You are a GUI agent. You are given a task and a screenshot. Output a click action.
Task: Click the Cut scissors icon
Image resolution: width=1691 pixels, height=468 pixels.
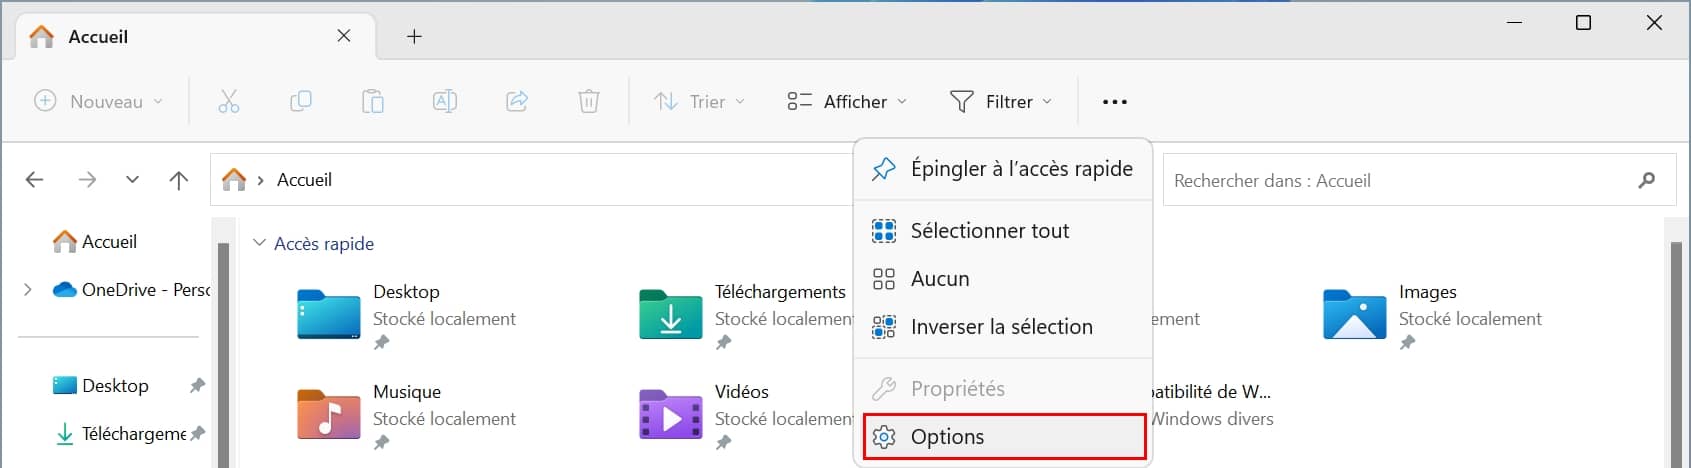pos(229,101)
